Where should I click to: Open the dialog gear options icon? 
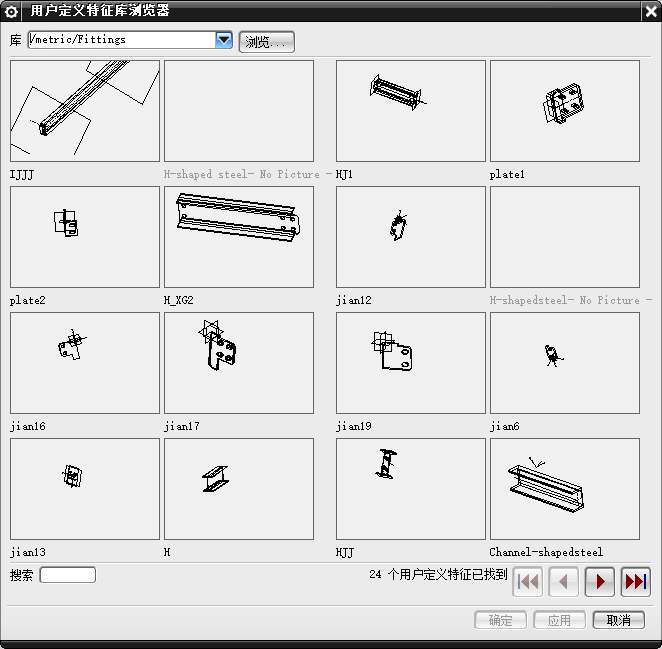click(11, 11)
